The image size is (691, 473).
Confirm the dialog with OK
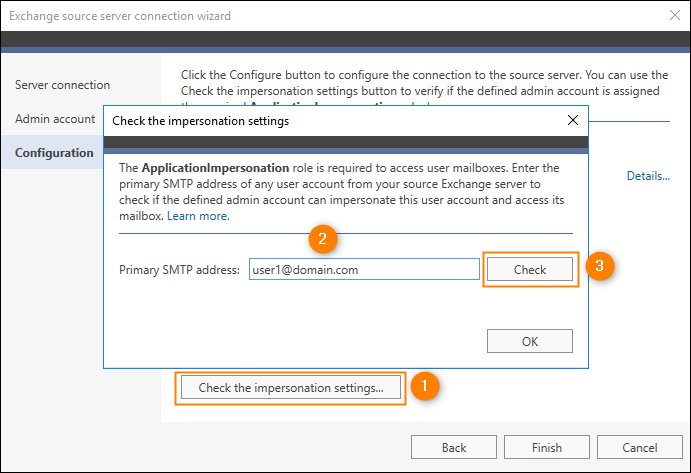(x=530, y=341)
